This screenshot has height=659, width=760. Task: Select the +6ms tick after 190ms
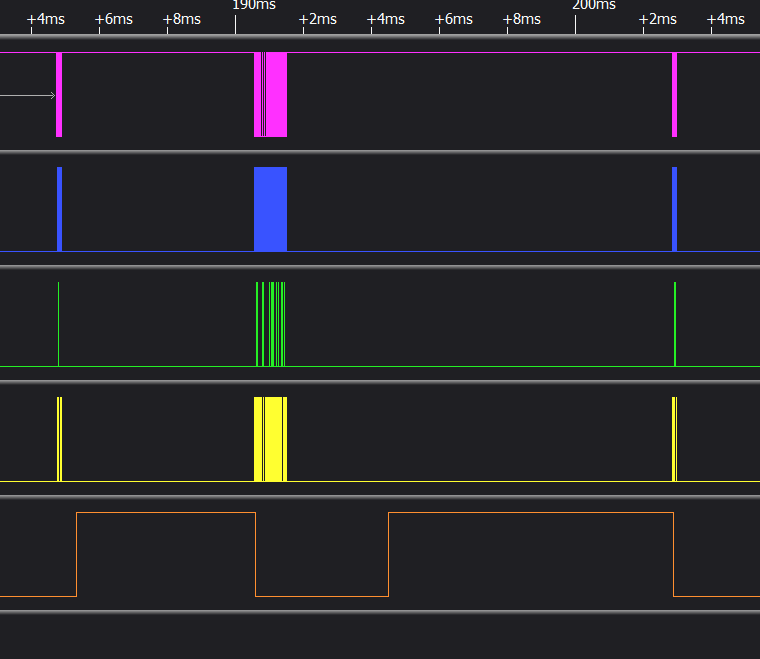point(453,19)
